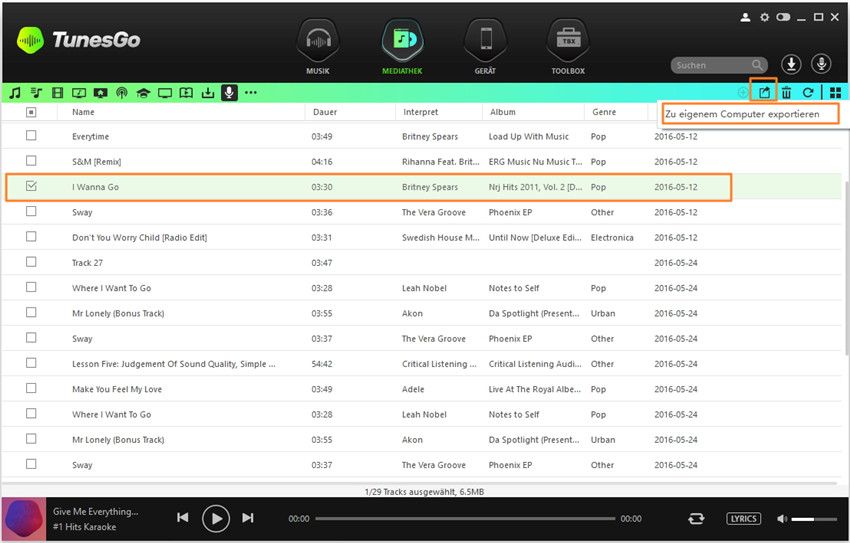Click the vertical scrollbar of track list
The height and width of the screenshot is (543, 850).
tap(846, 268)
